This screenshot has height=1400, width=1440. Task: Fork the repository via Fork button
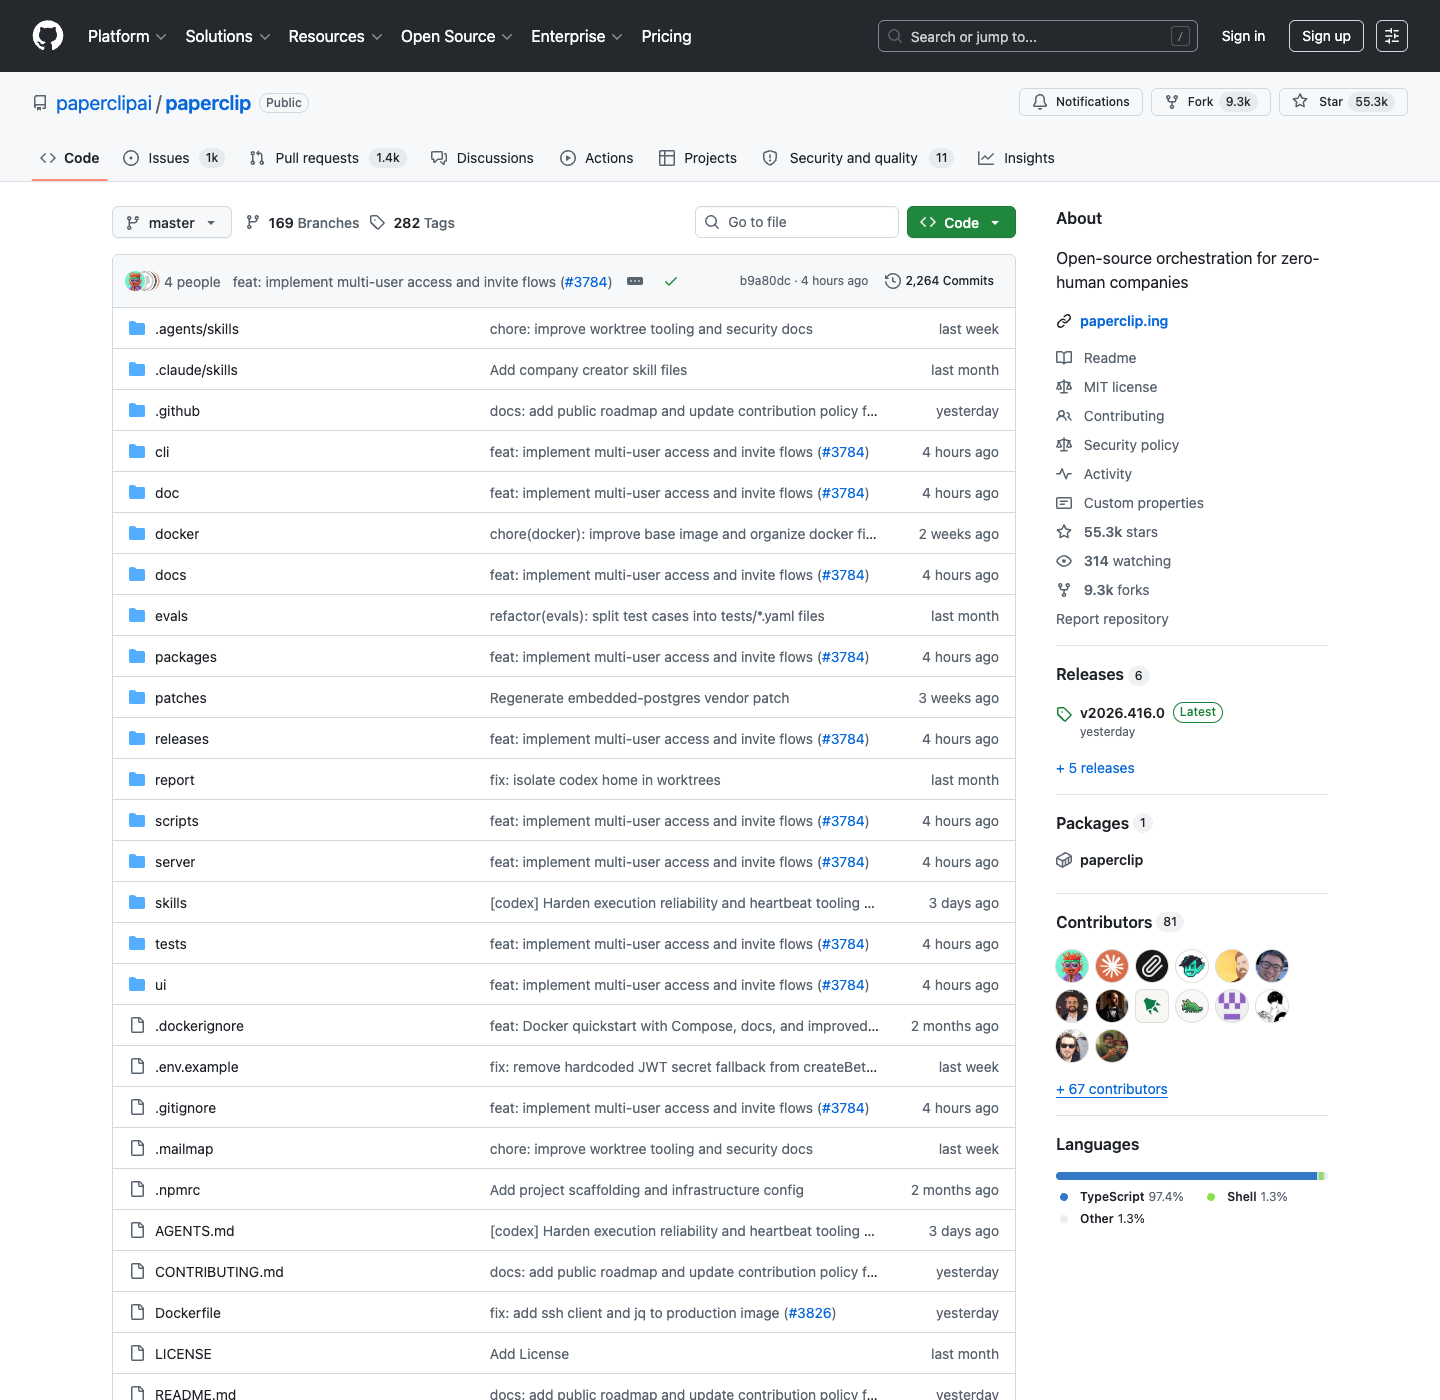pyautogui.click(x=1210, y=102)
